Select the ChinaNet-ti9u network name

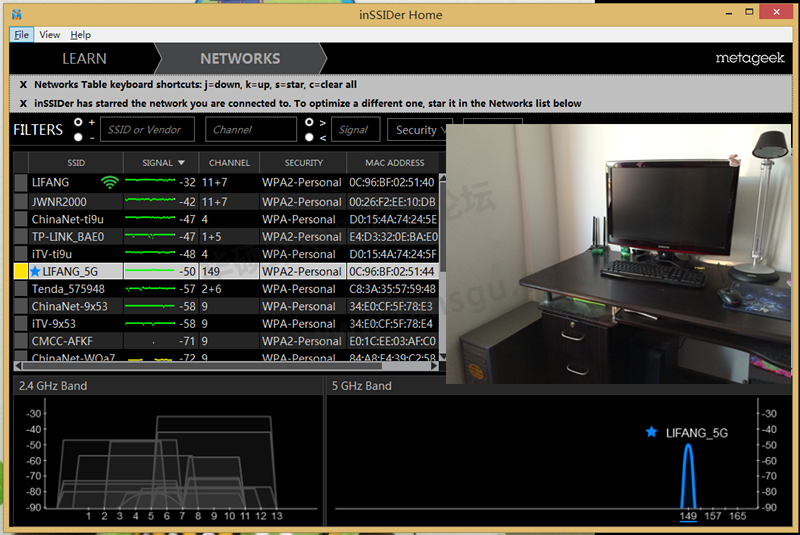pos(68,219)
